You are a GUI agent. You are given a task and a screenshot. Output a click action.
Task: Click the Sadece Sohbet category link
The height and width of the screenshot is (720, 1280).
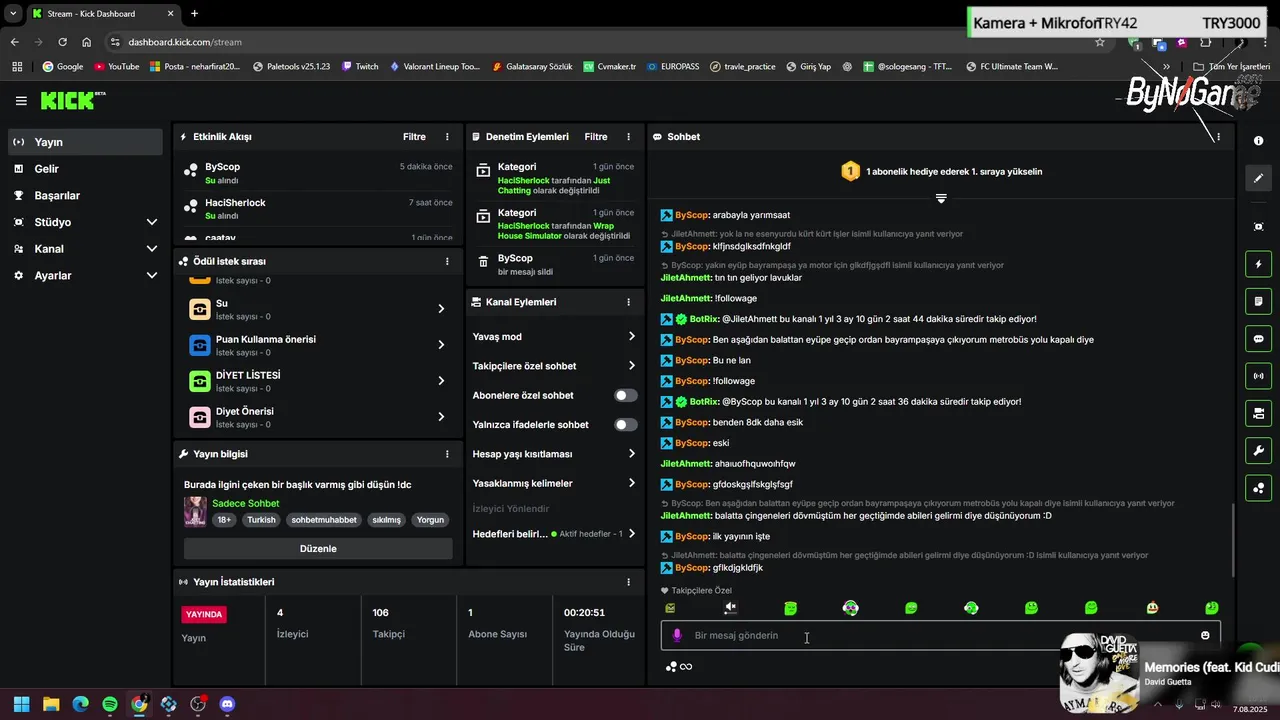tap(245, 504)
